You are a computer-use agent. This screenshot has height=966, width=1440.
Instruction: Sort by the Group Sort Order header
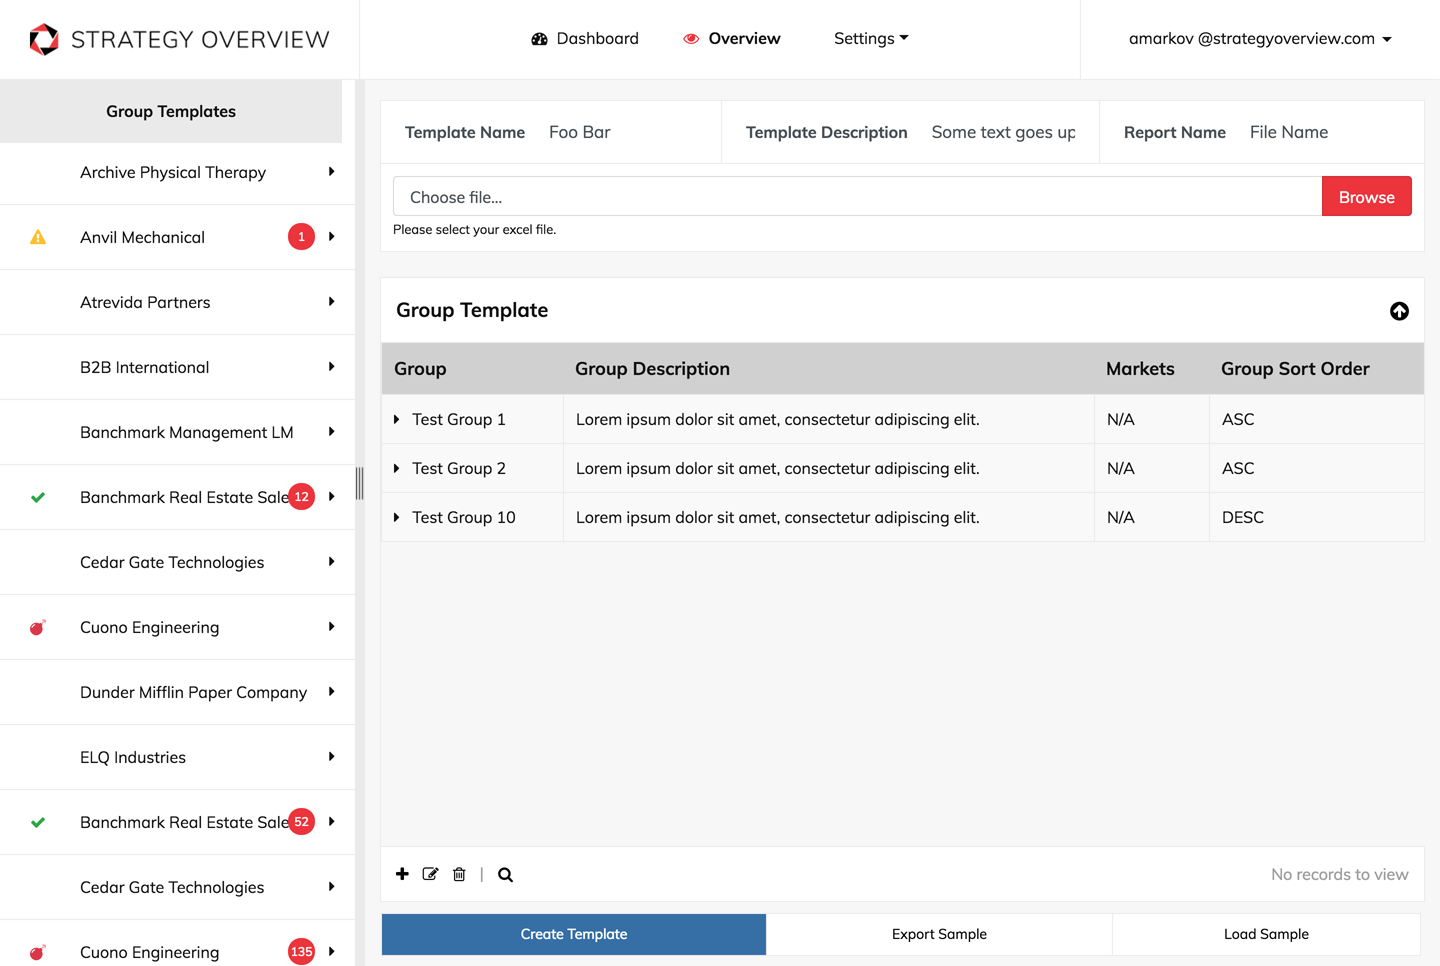point(1295,369)
